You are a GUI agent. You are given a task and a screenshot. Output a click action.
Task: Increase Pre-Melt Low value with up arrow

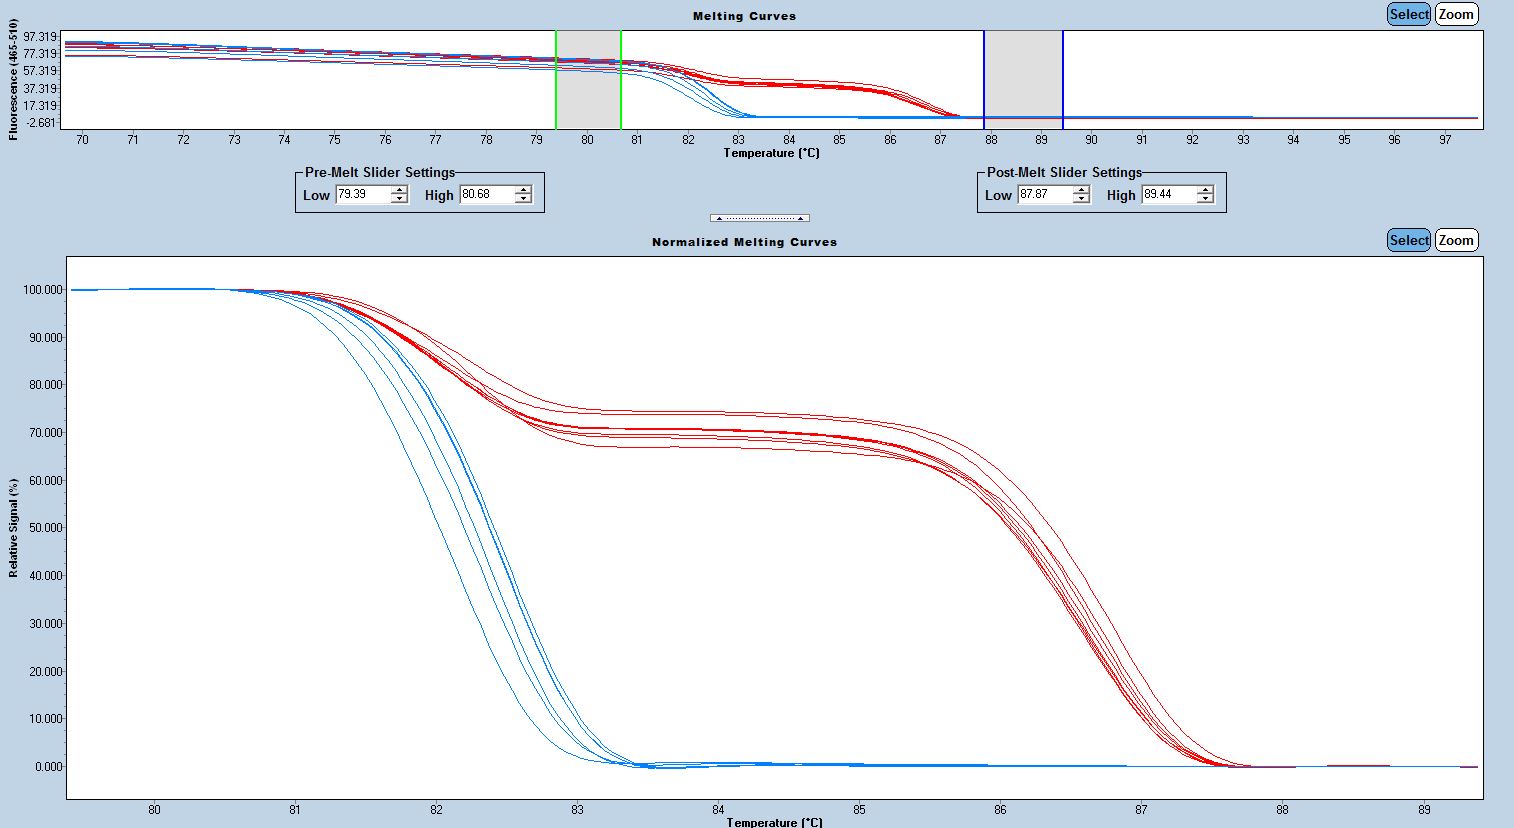(x=399, y=190)
